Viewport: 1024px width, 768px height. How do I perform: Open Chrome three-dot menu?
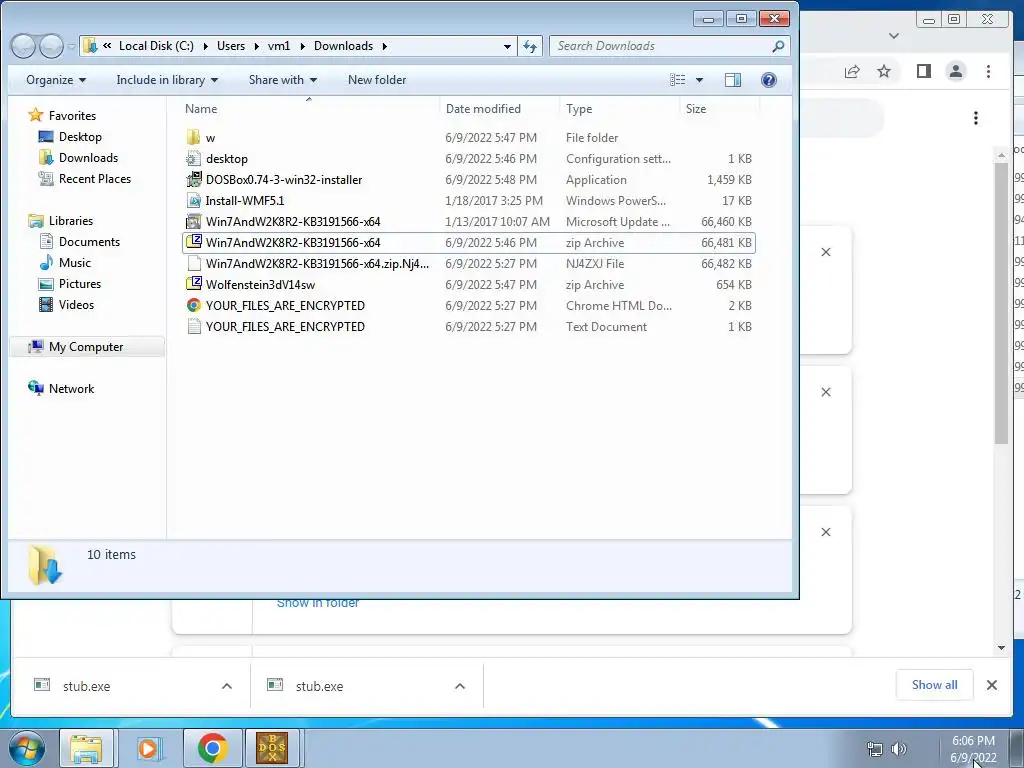[x=988, y=71]
